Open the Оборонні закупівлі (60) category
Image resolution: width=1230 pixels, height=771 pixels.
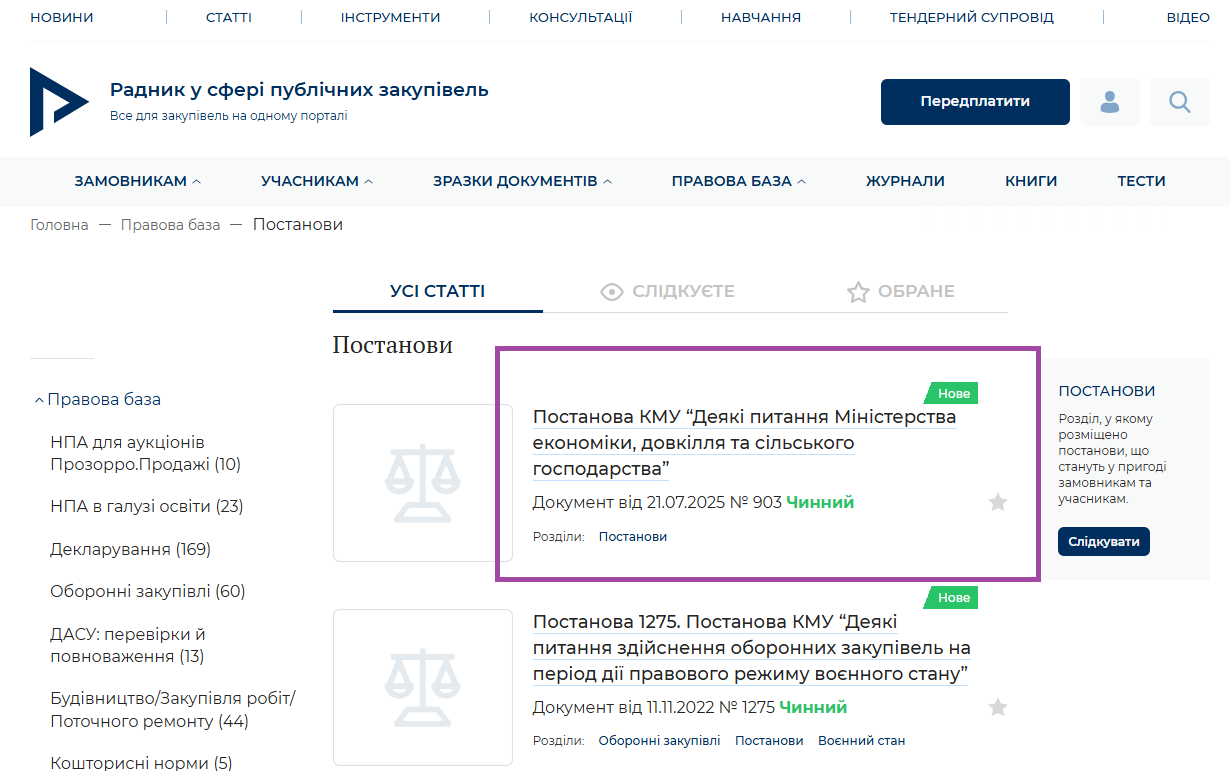click(147, 591)
